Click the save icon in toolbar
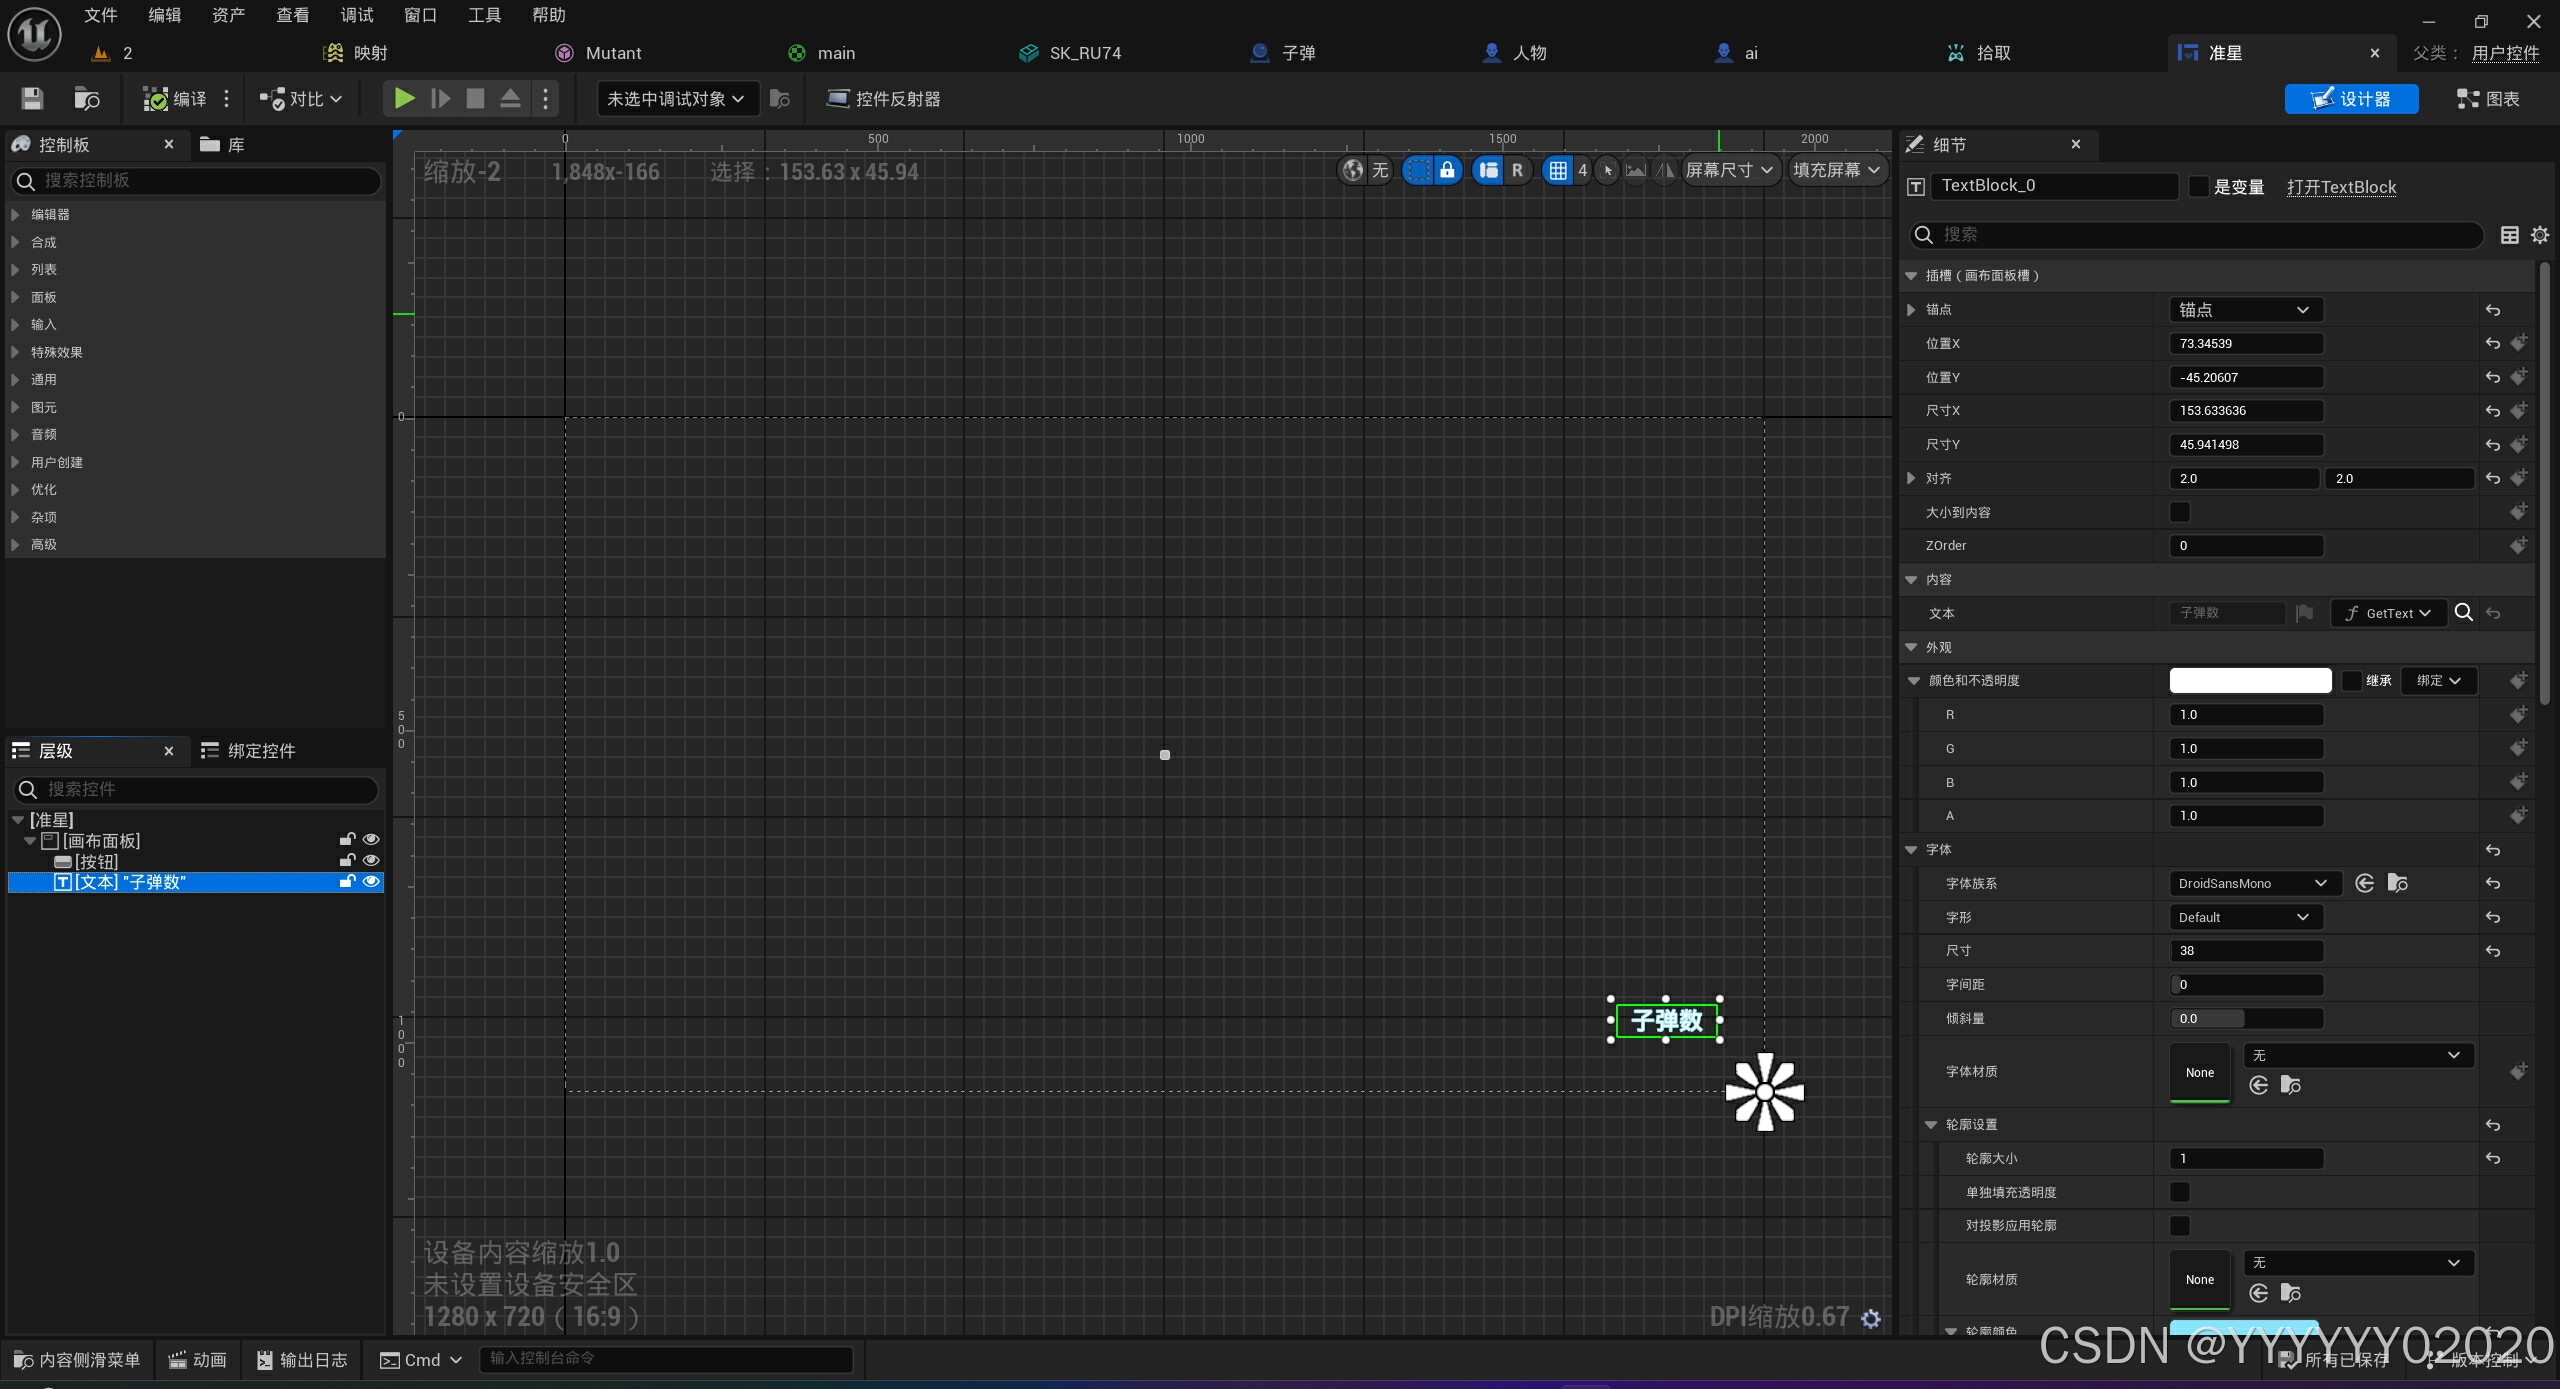Image resolution: width=2560 pixels, height=1389 pixels. [32, 98]
